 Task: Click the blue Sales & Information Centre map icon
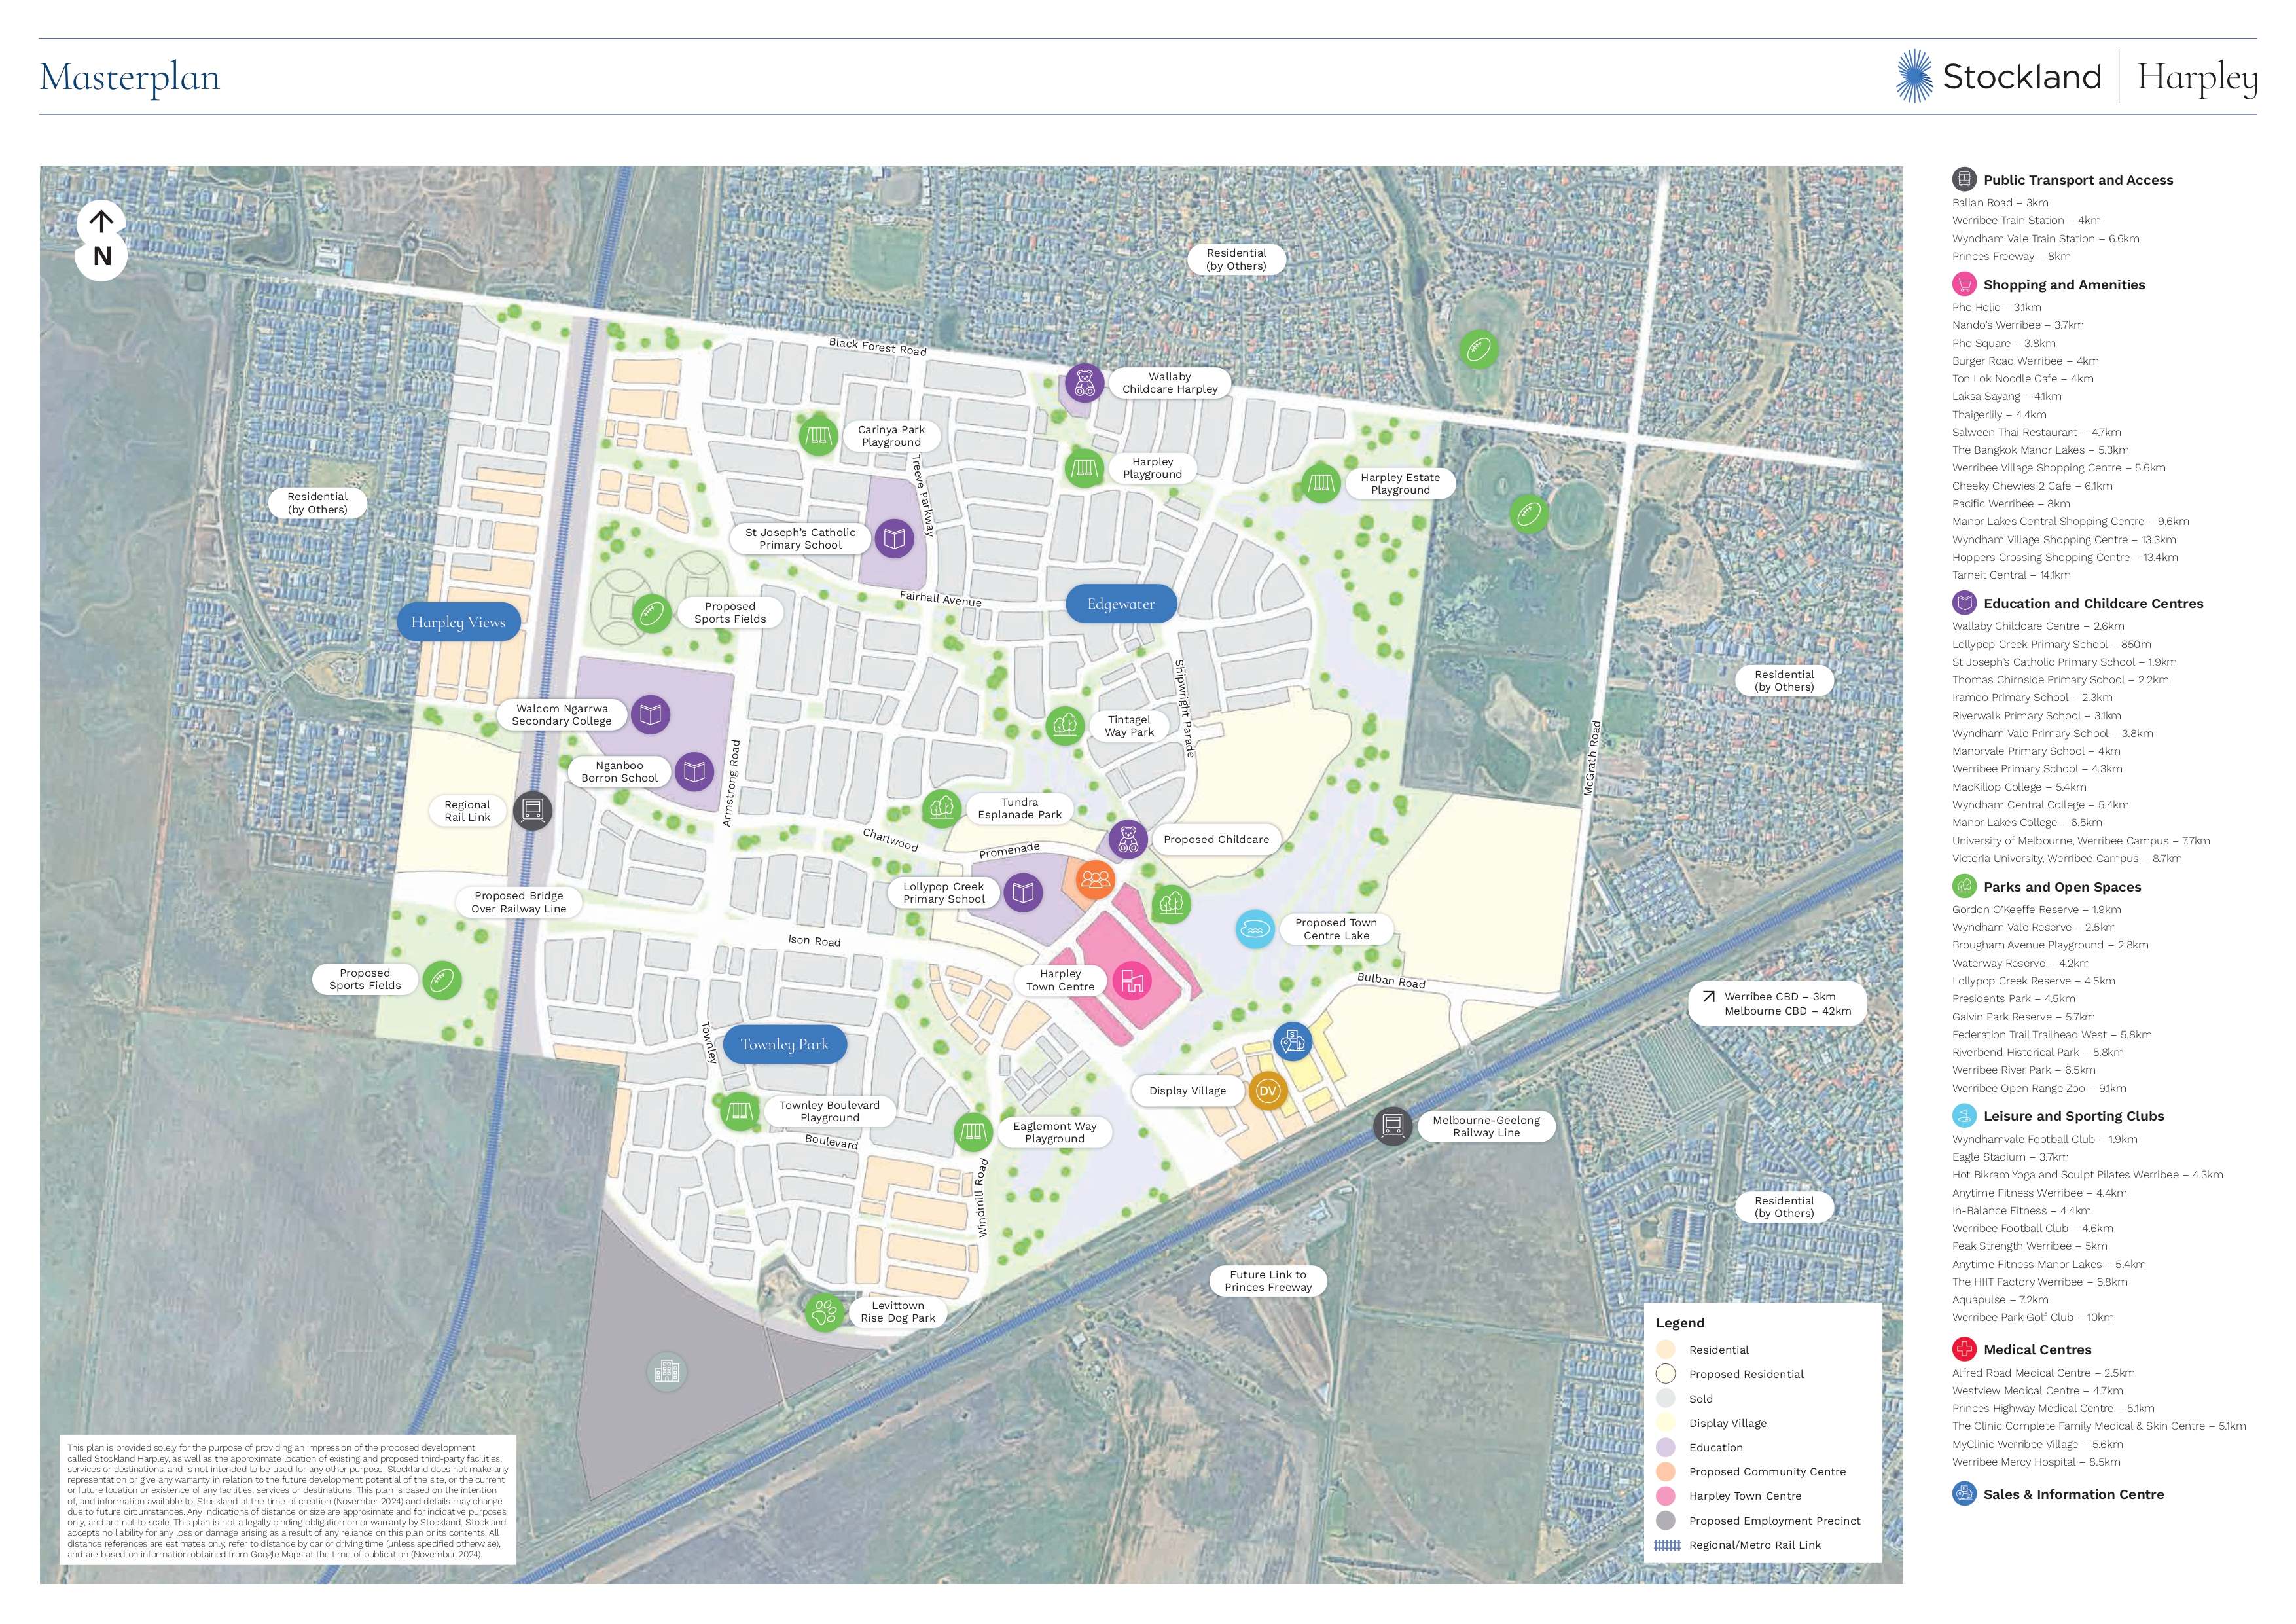point(1292,1041)
